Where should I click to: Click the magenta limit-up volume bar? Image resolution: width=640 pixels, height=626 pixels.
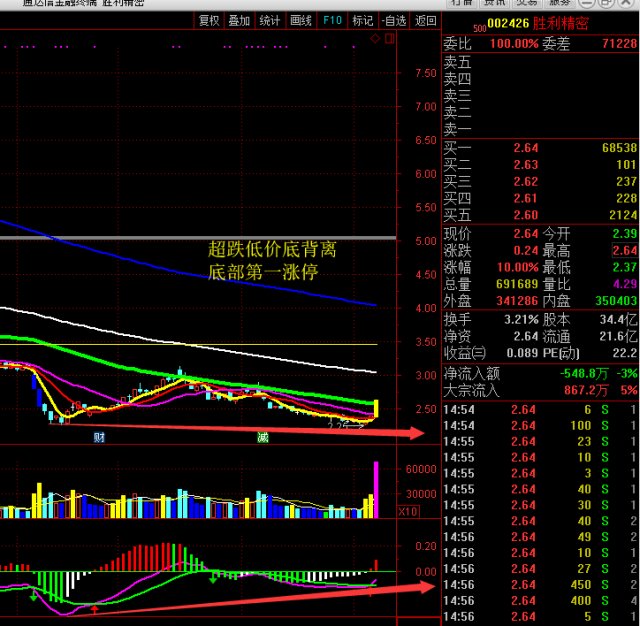[x=376, y=489]
